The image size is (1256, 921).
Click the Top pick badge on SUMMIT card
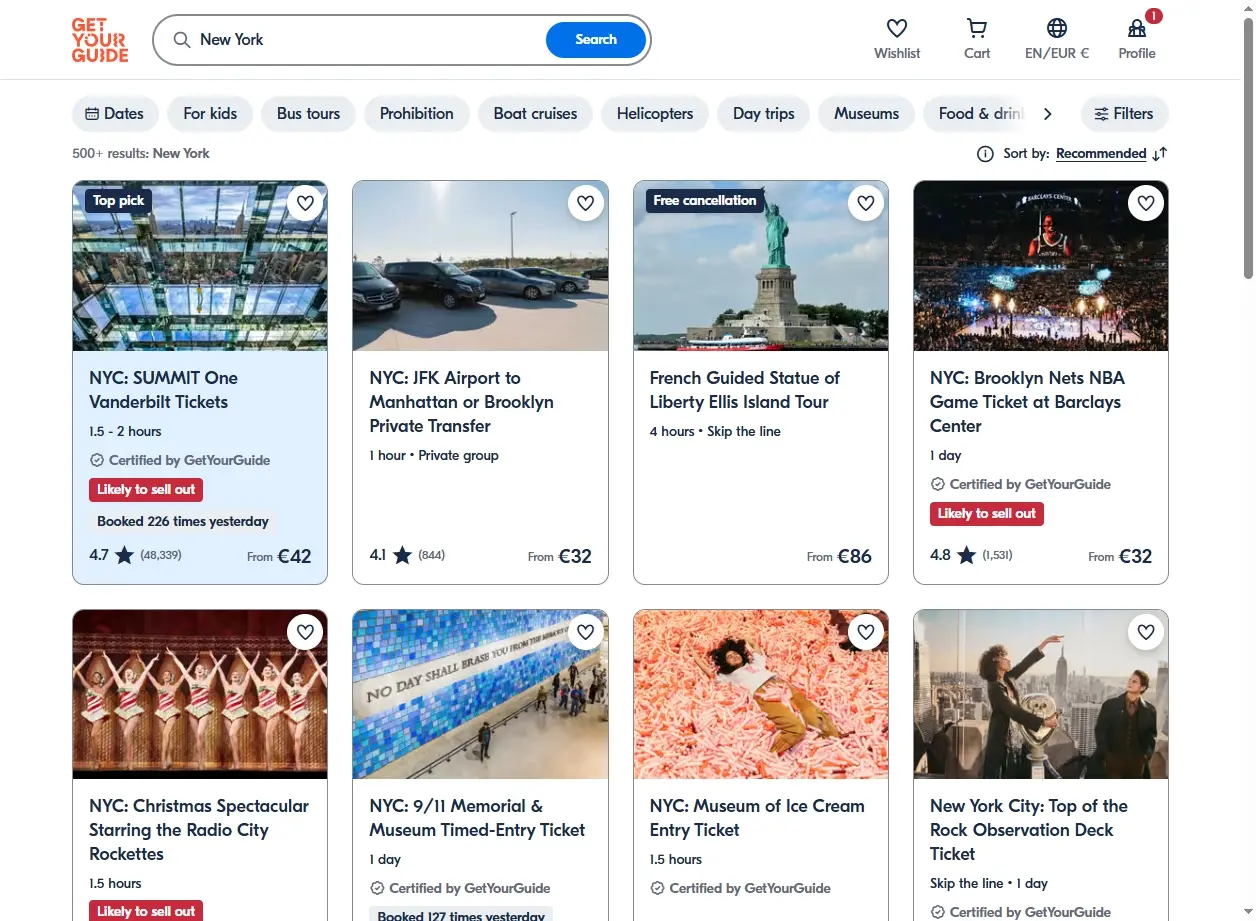click(x=119, y=201)
